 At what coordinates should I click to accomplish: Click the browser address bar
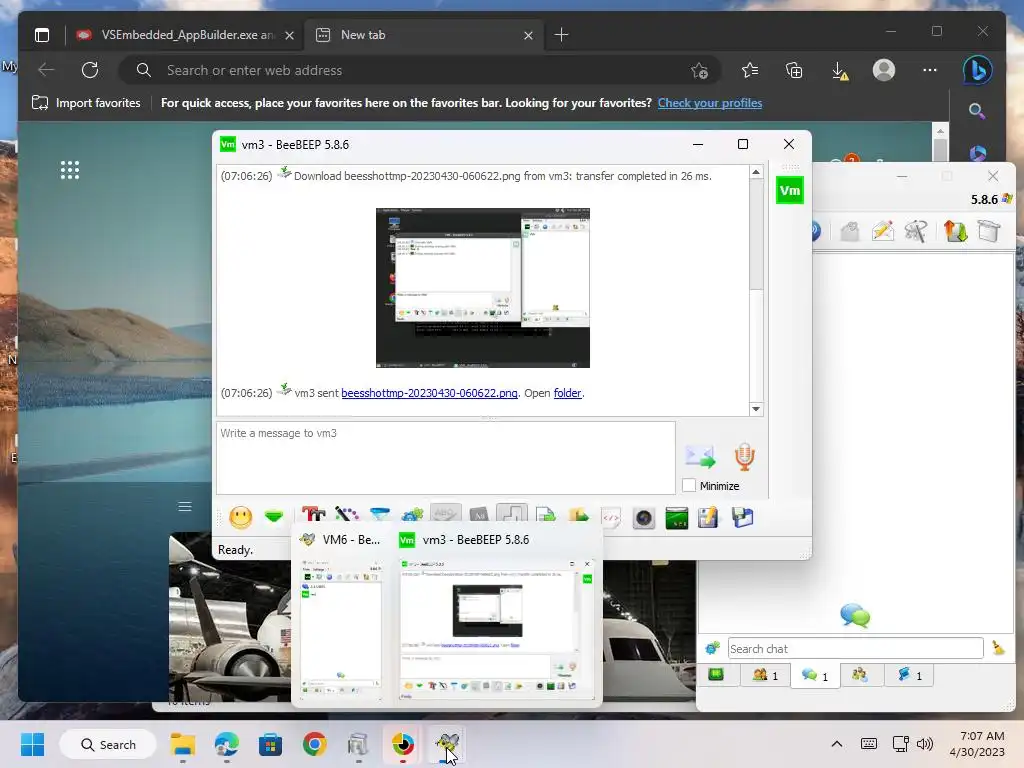coord(419,70)
